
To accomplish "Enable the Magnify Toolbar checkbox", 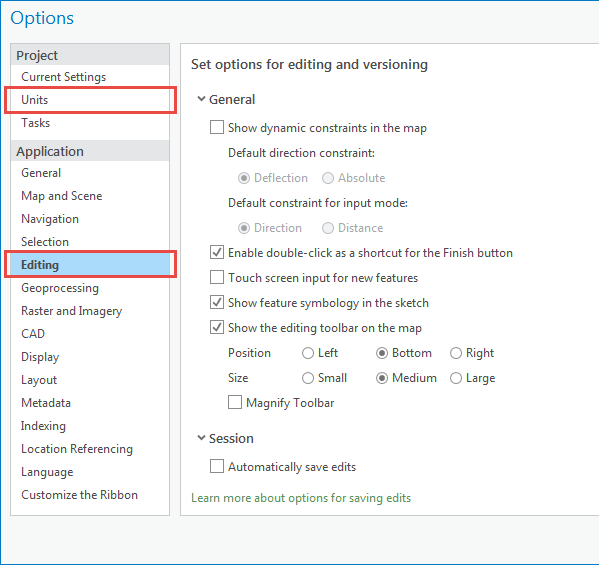I will [235, 402].
